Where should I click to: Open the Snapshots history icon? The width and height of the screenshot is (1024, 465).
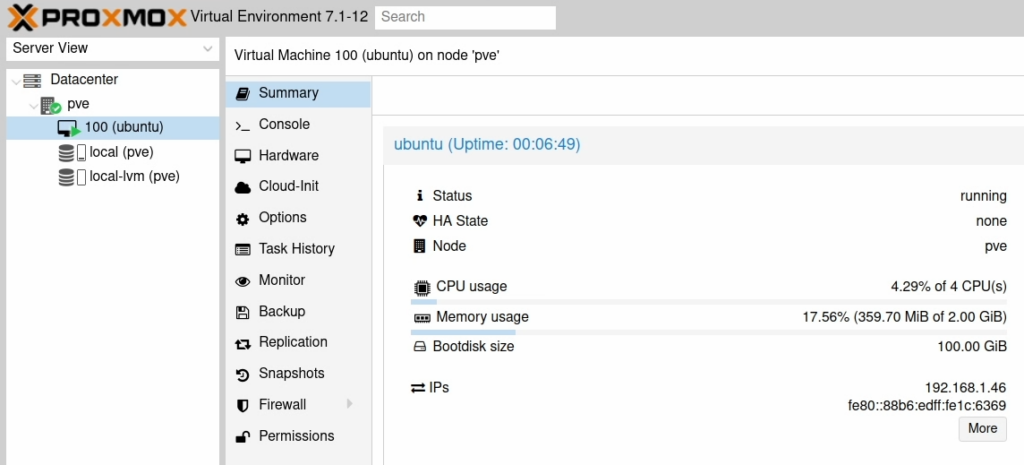(242, 375)
